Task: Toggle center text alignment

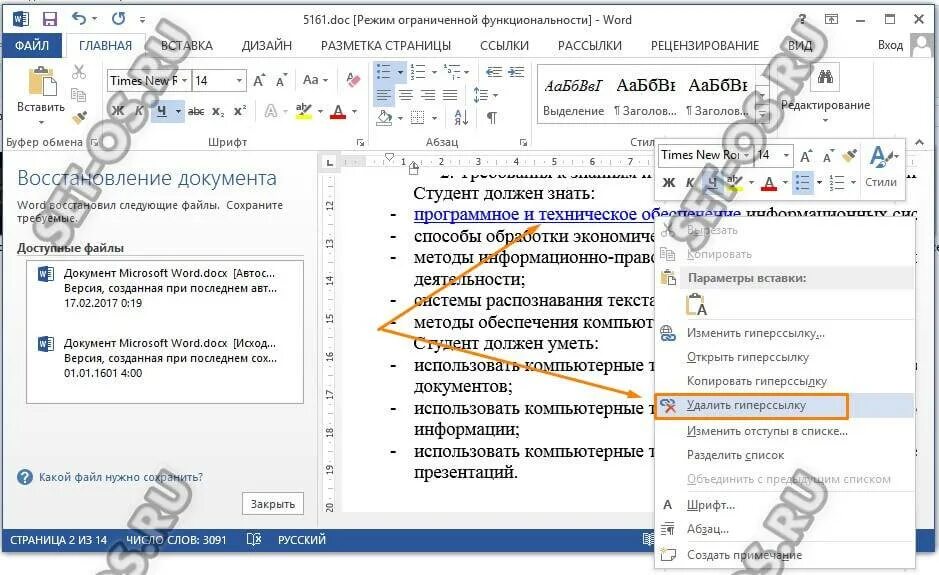Action: coord(405,95)
